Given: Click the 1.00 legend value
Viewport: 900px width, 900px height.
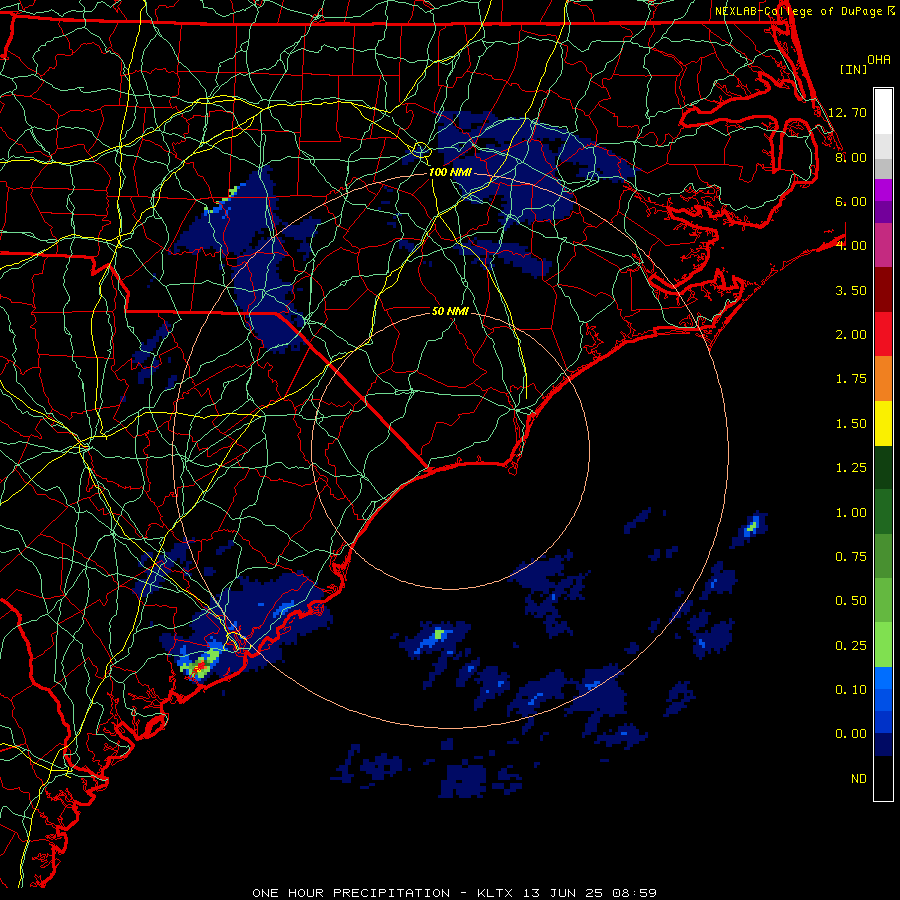Looking at the screenshot, I should tap(851, 513).
